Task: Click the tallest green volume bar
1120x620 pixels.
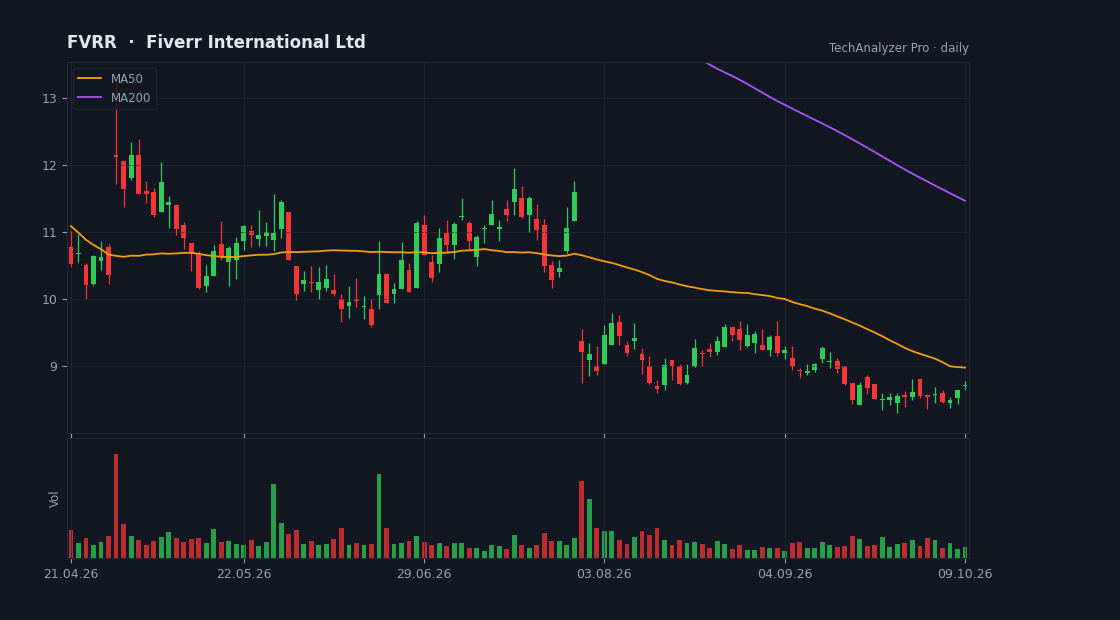Action: click(x=379, y=516)
